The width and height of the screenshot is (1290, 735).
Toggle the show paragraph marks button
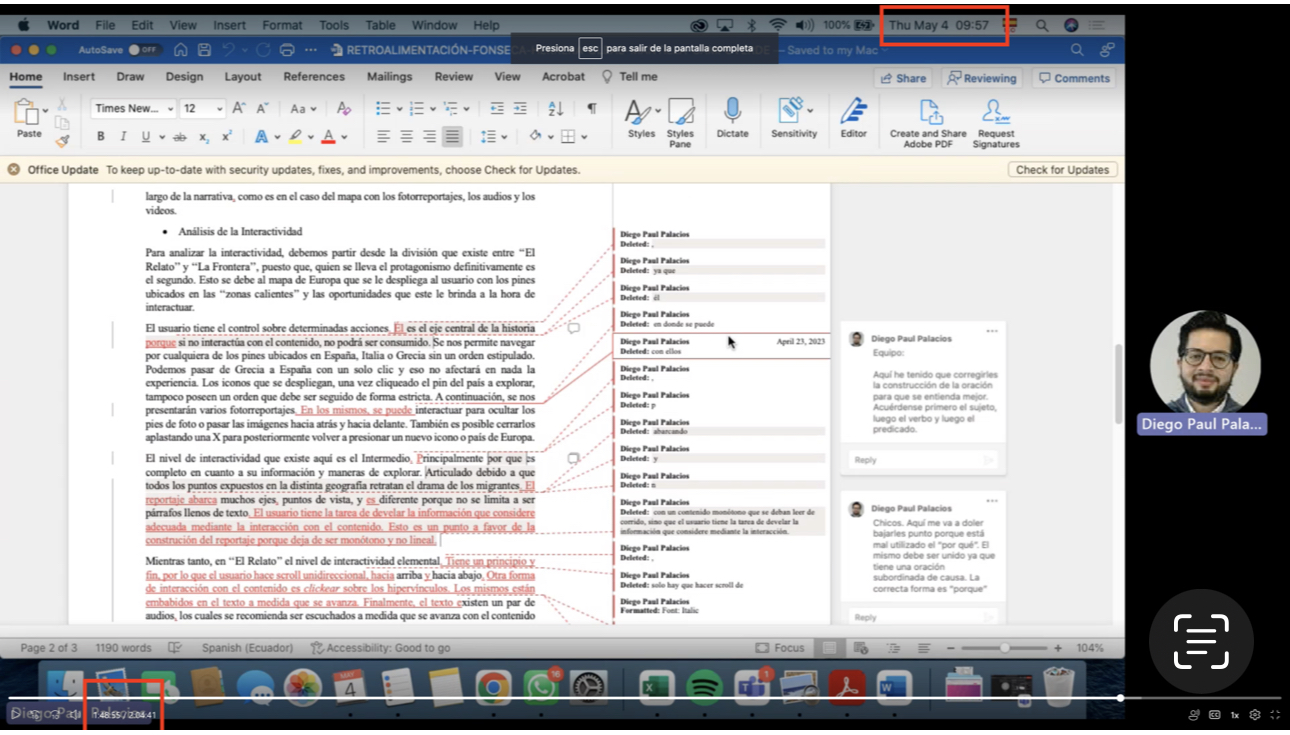[x=591, y=109]
